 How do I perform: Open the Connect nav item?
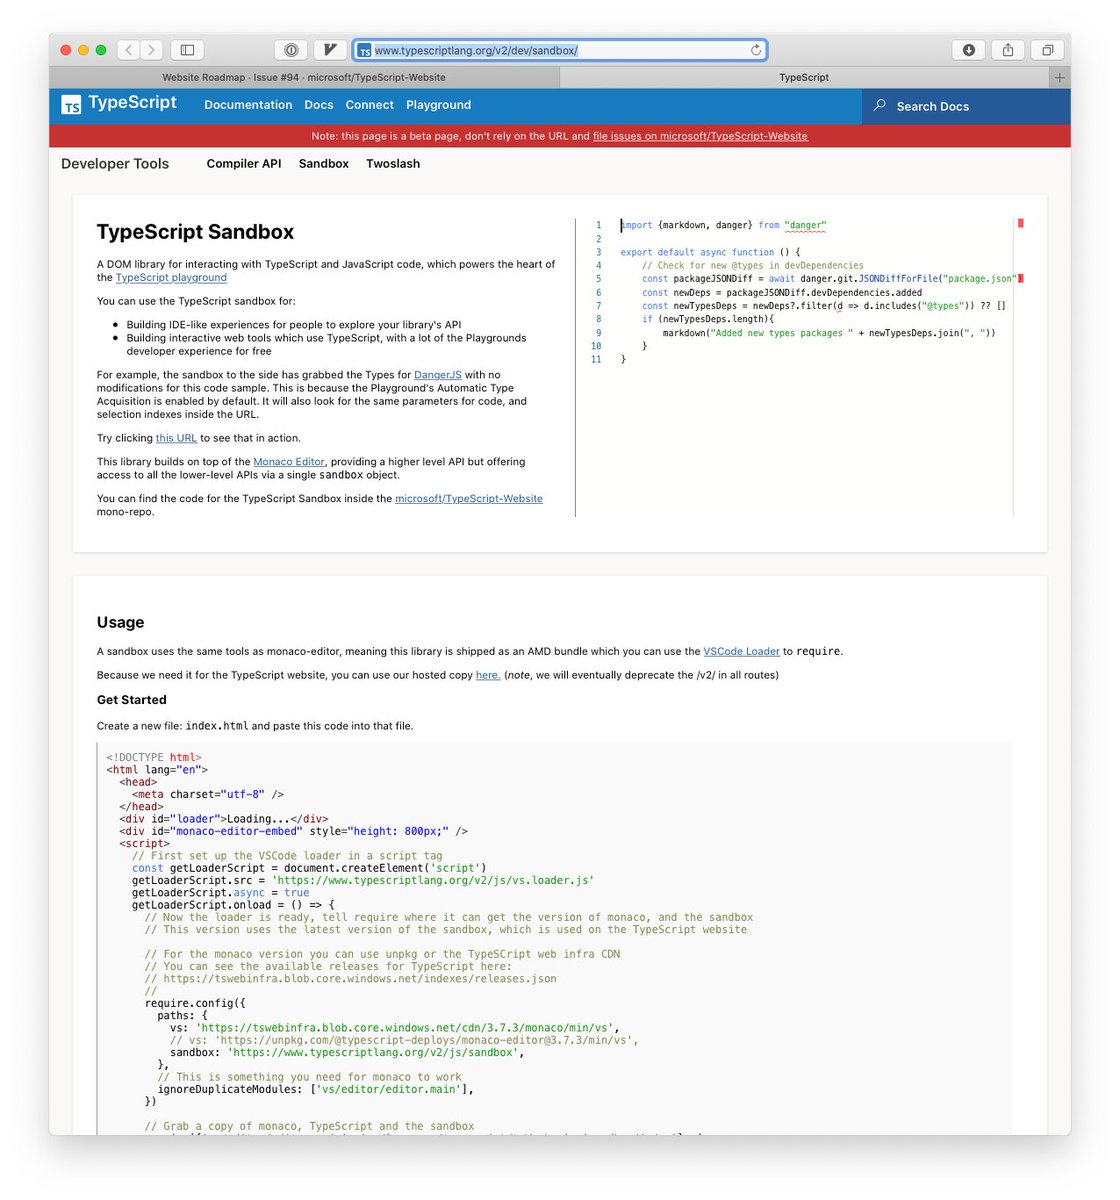[x=370, y=105]
